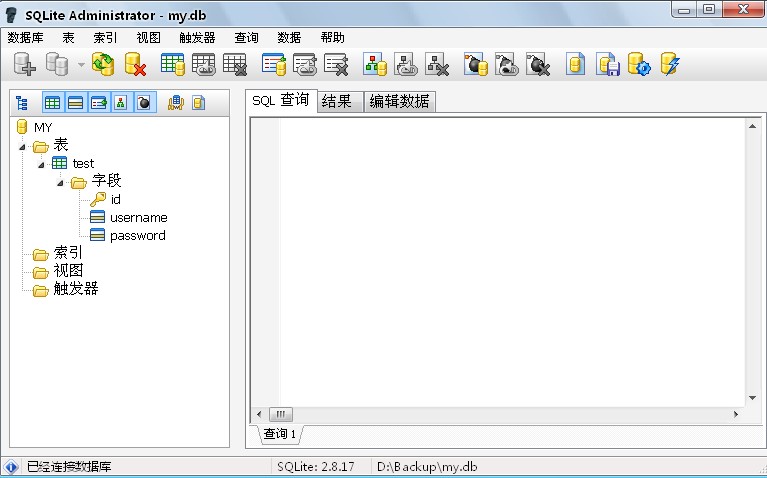The height and width of the screenshot is (478, 767).
Task: Click the delete view toolbar icon
Action: (437, 64)
